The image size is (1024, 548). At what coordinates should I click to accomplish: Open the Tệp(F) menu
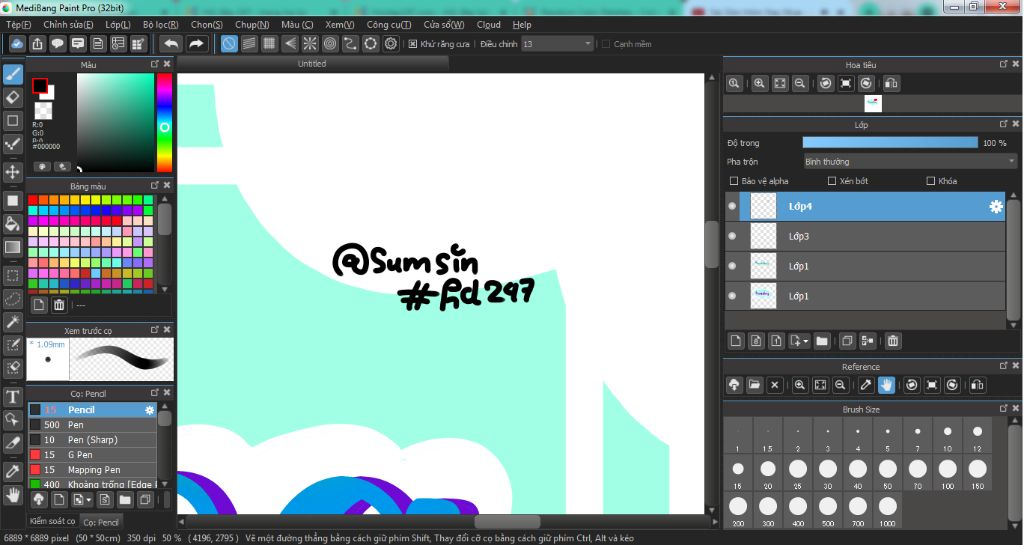(x=18, y=25)
